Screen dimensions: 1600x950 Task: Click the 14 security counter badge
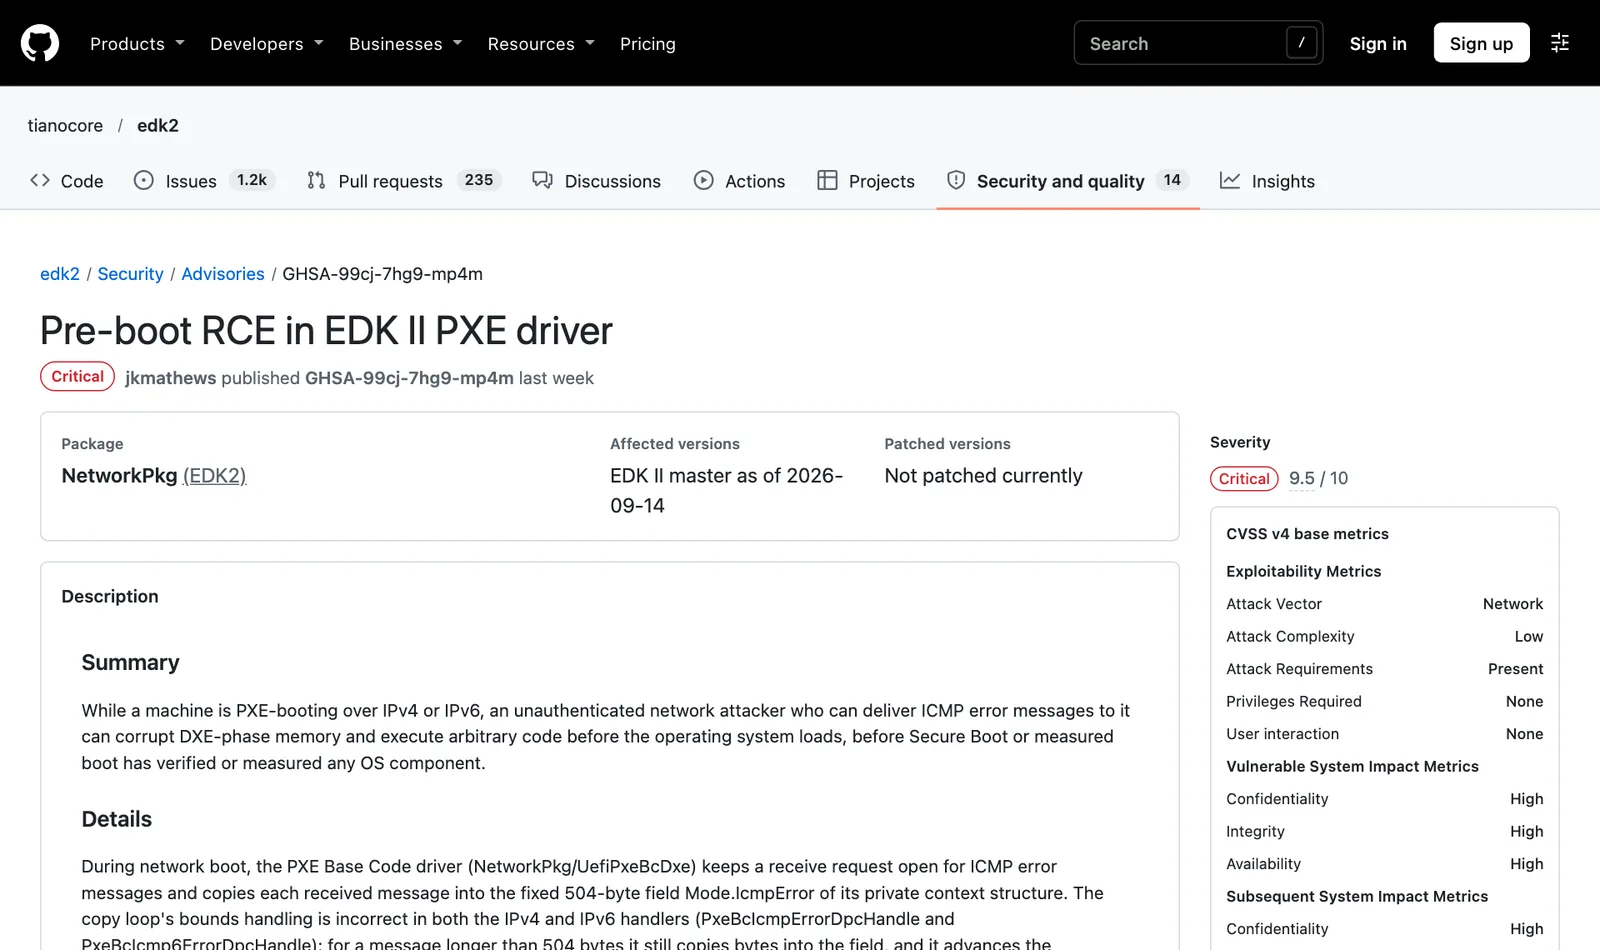point(1172,180)
